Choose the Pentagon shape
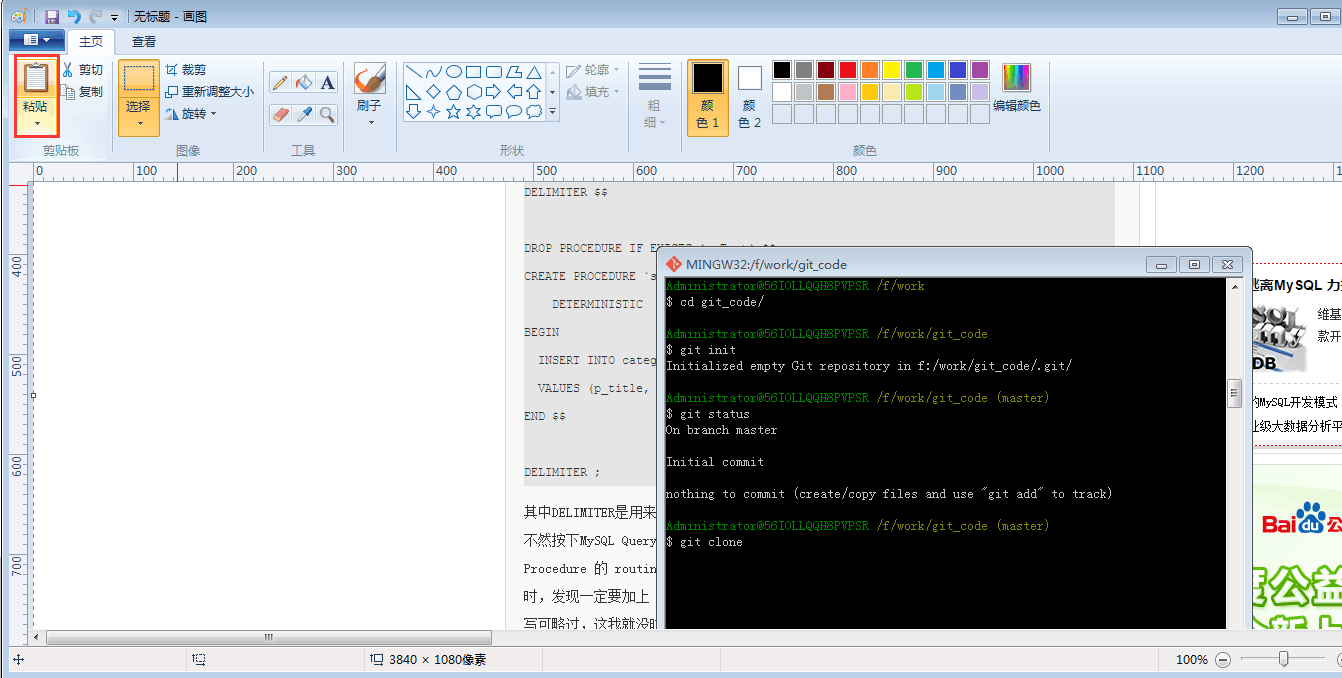This screenshot has height=678, width=1342. tap(453, 92)
